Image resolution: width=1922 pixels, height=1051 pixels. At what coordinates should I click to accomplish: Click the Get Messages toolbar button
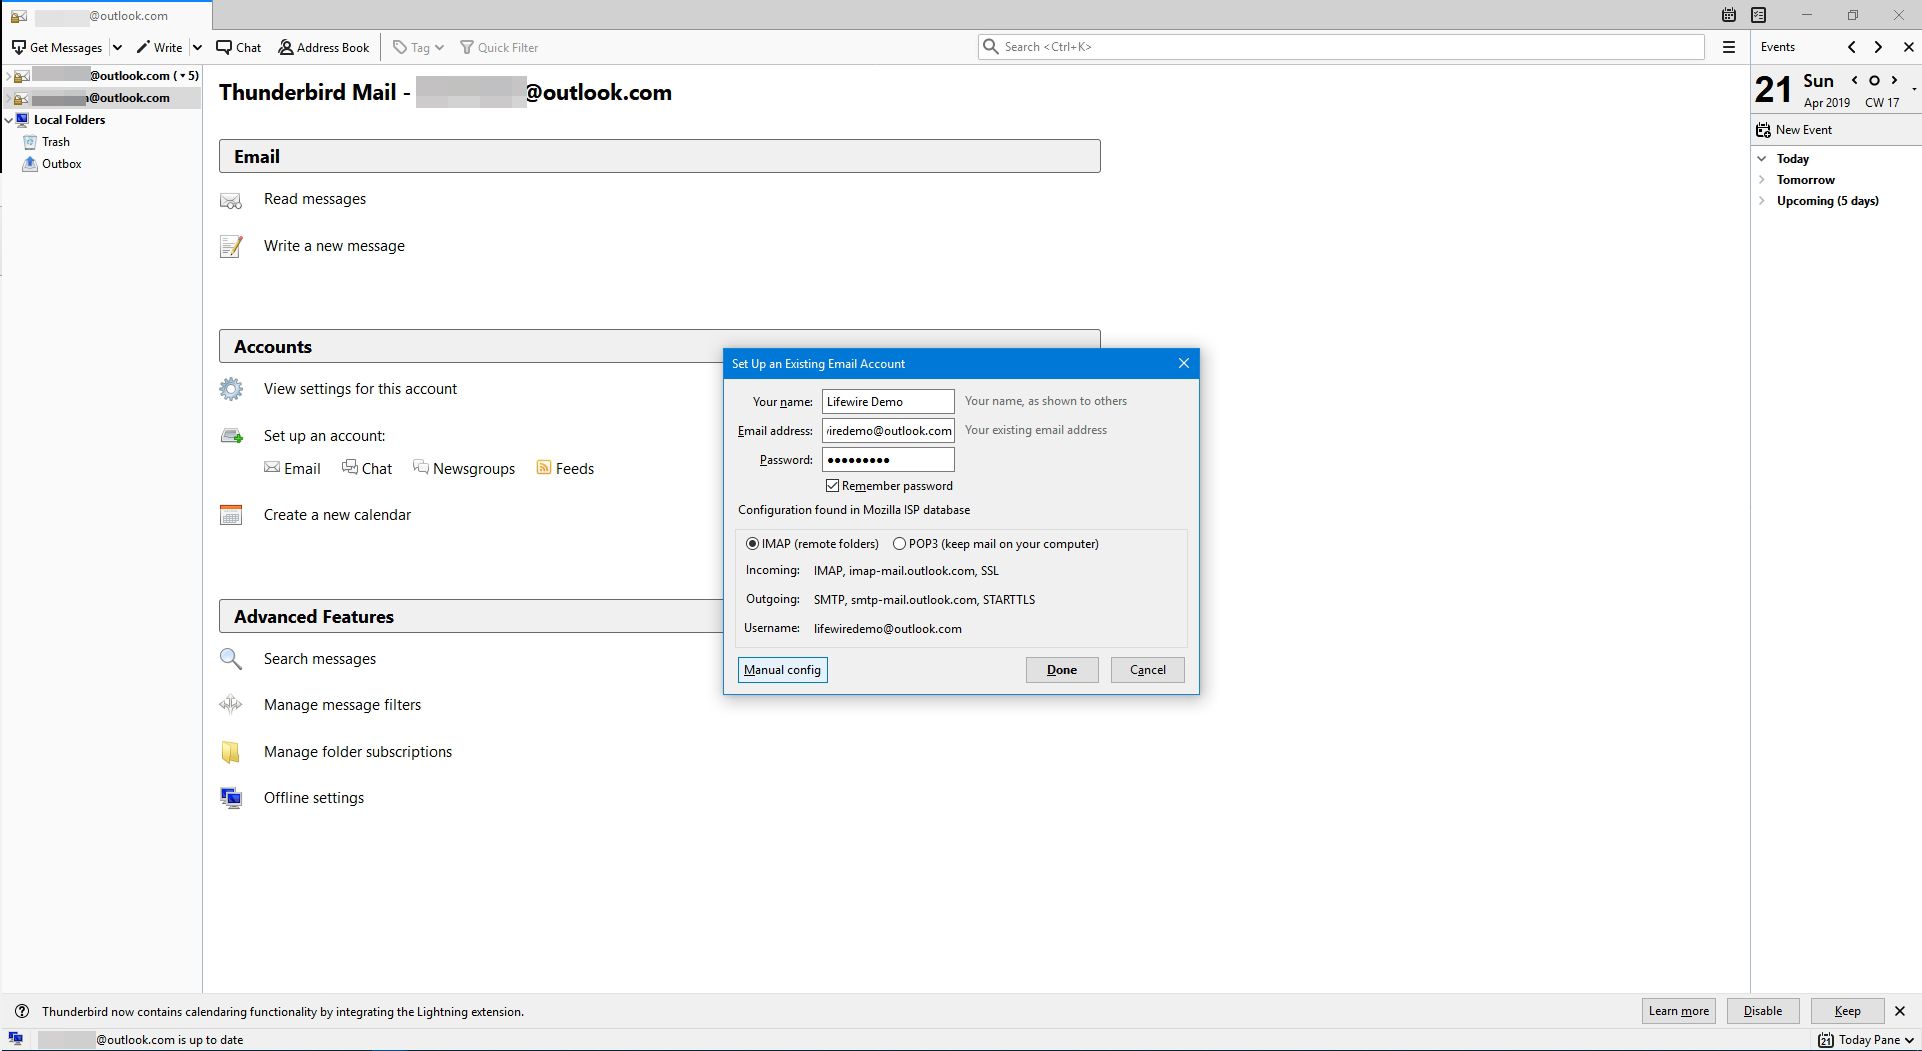[57, 47]
